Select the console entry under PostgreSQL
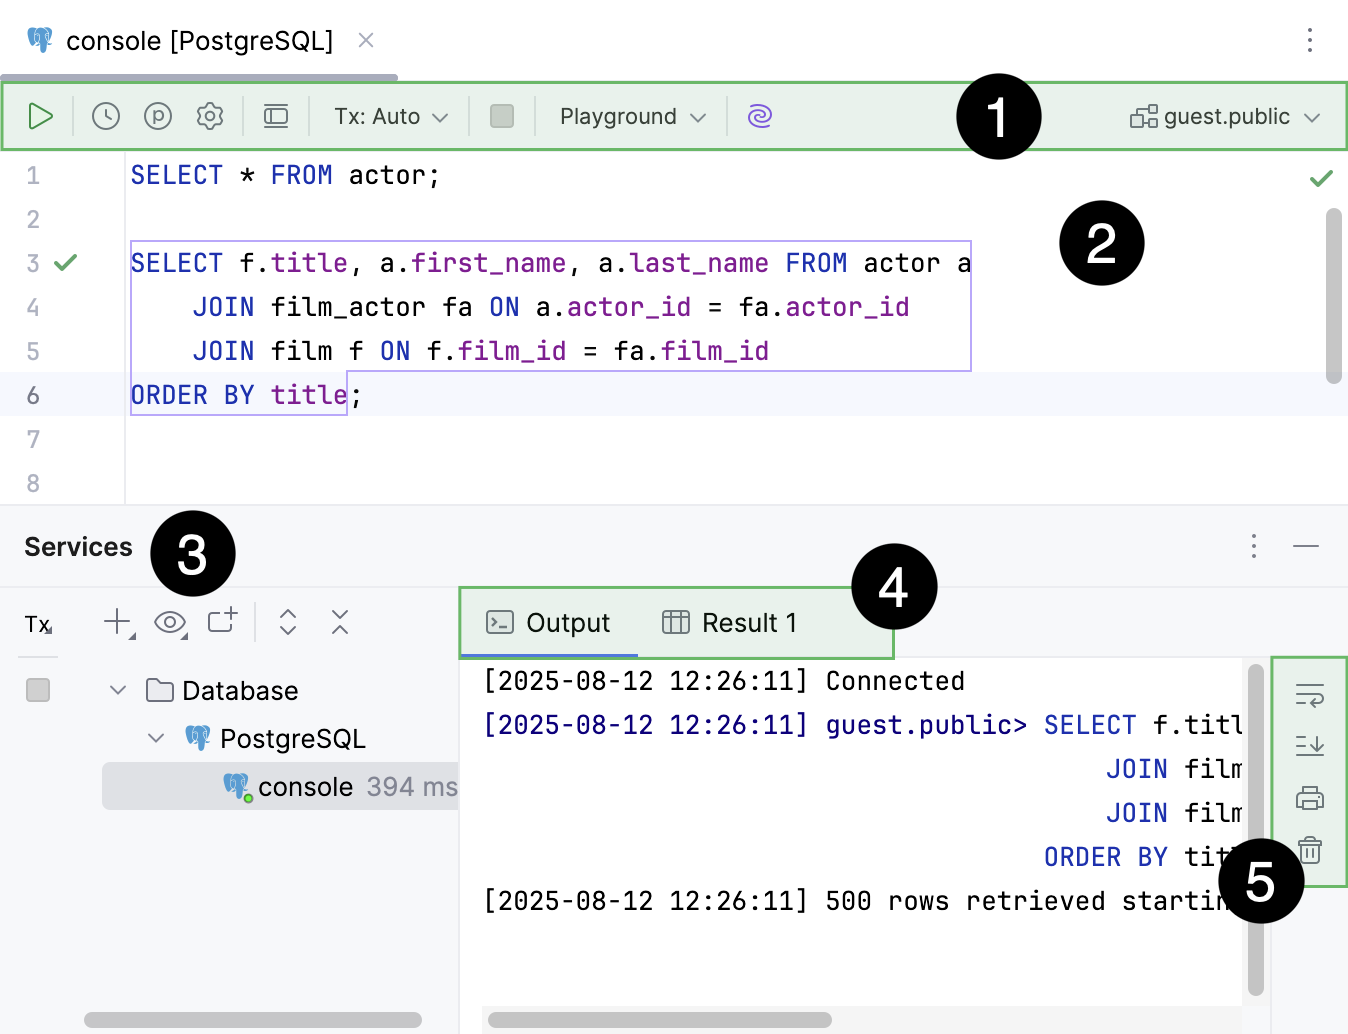1348x1034 pixels. point(306,786)
